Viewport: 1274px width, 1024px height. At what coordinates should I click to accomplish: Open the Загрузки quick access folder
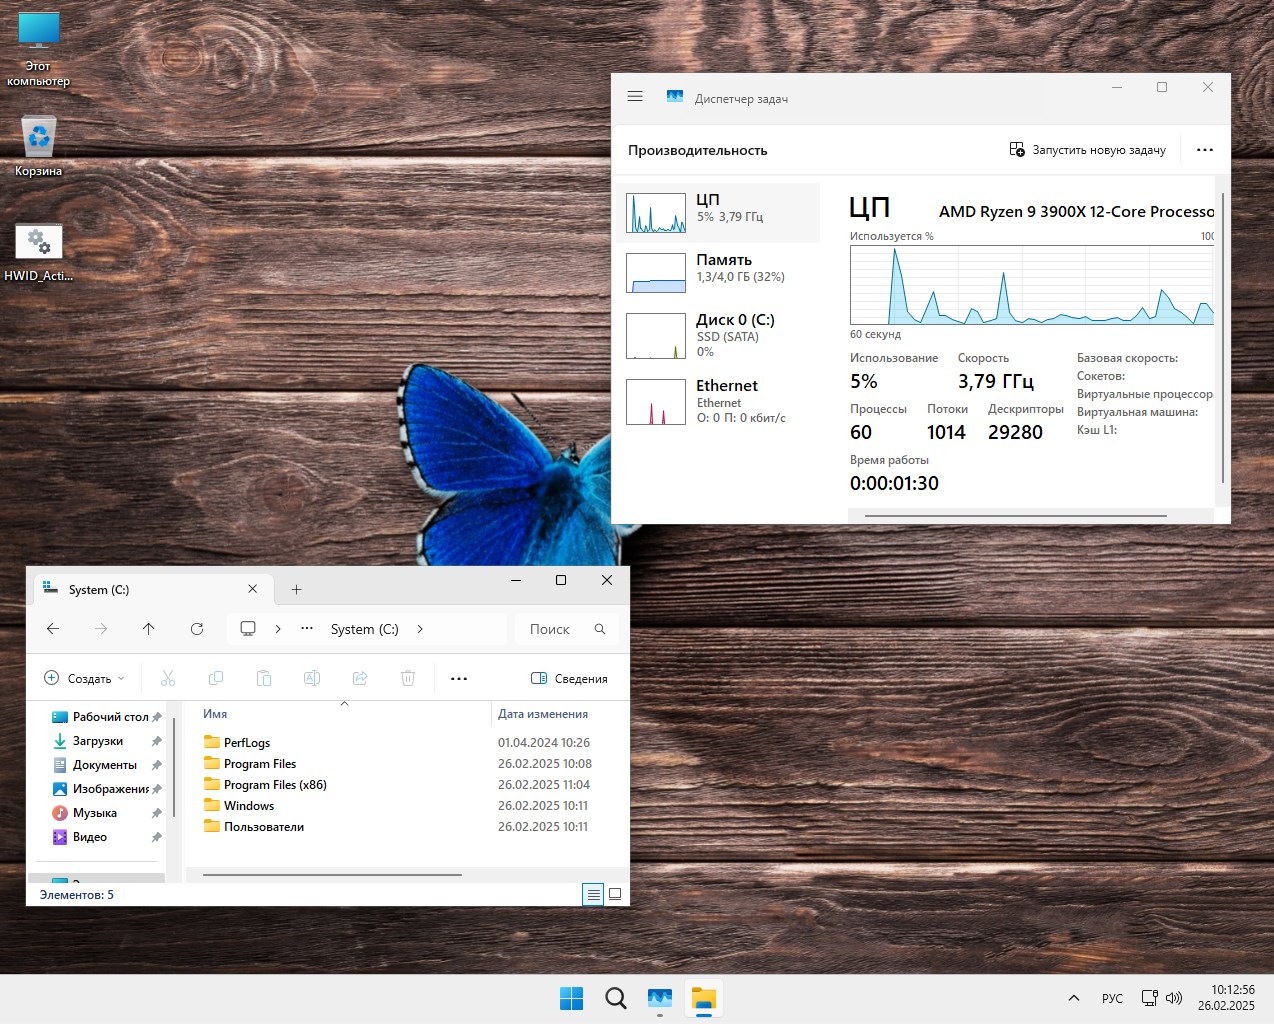tap(98, 741)
